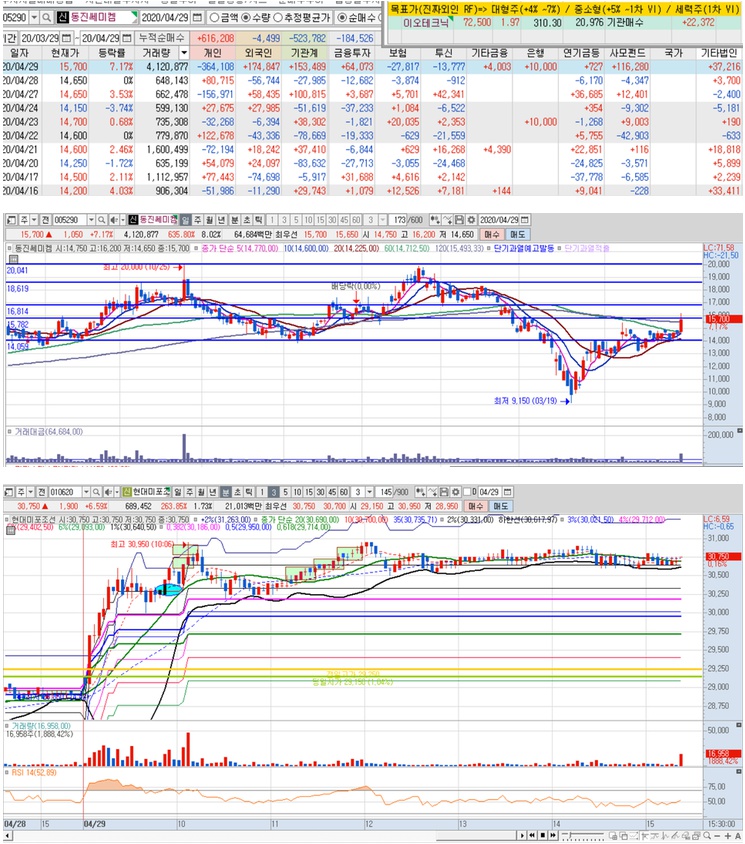This screenshot has height=844, width=745.
Task: Select the 순매수 radio button
Action: click(342, 18)
